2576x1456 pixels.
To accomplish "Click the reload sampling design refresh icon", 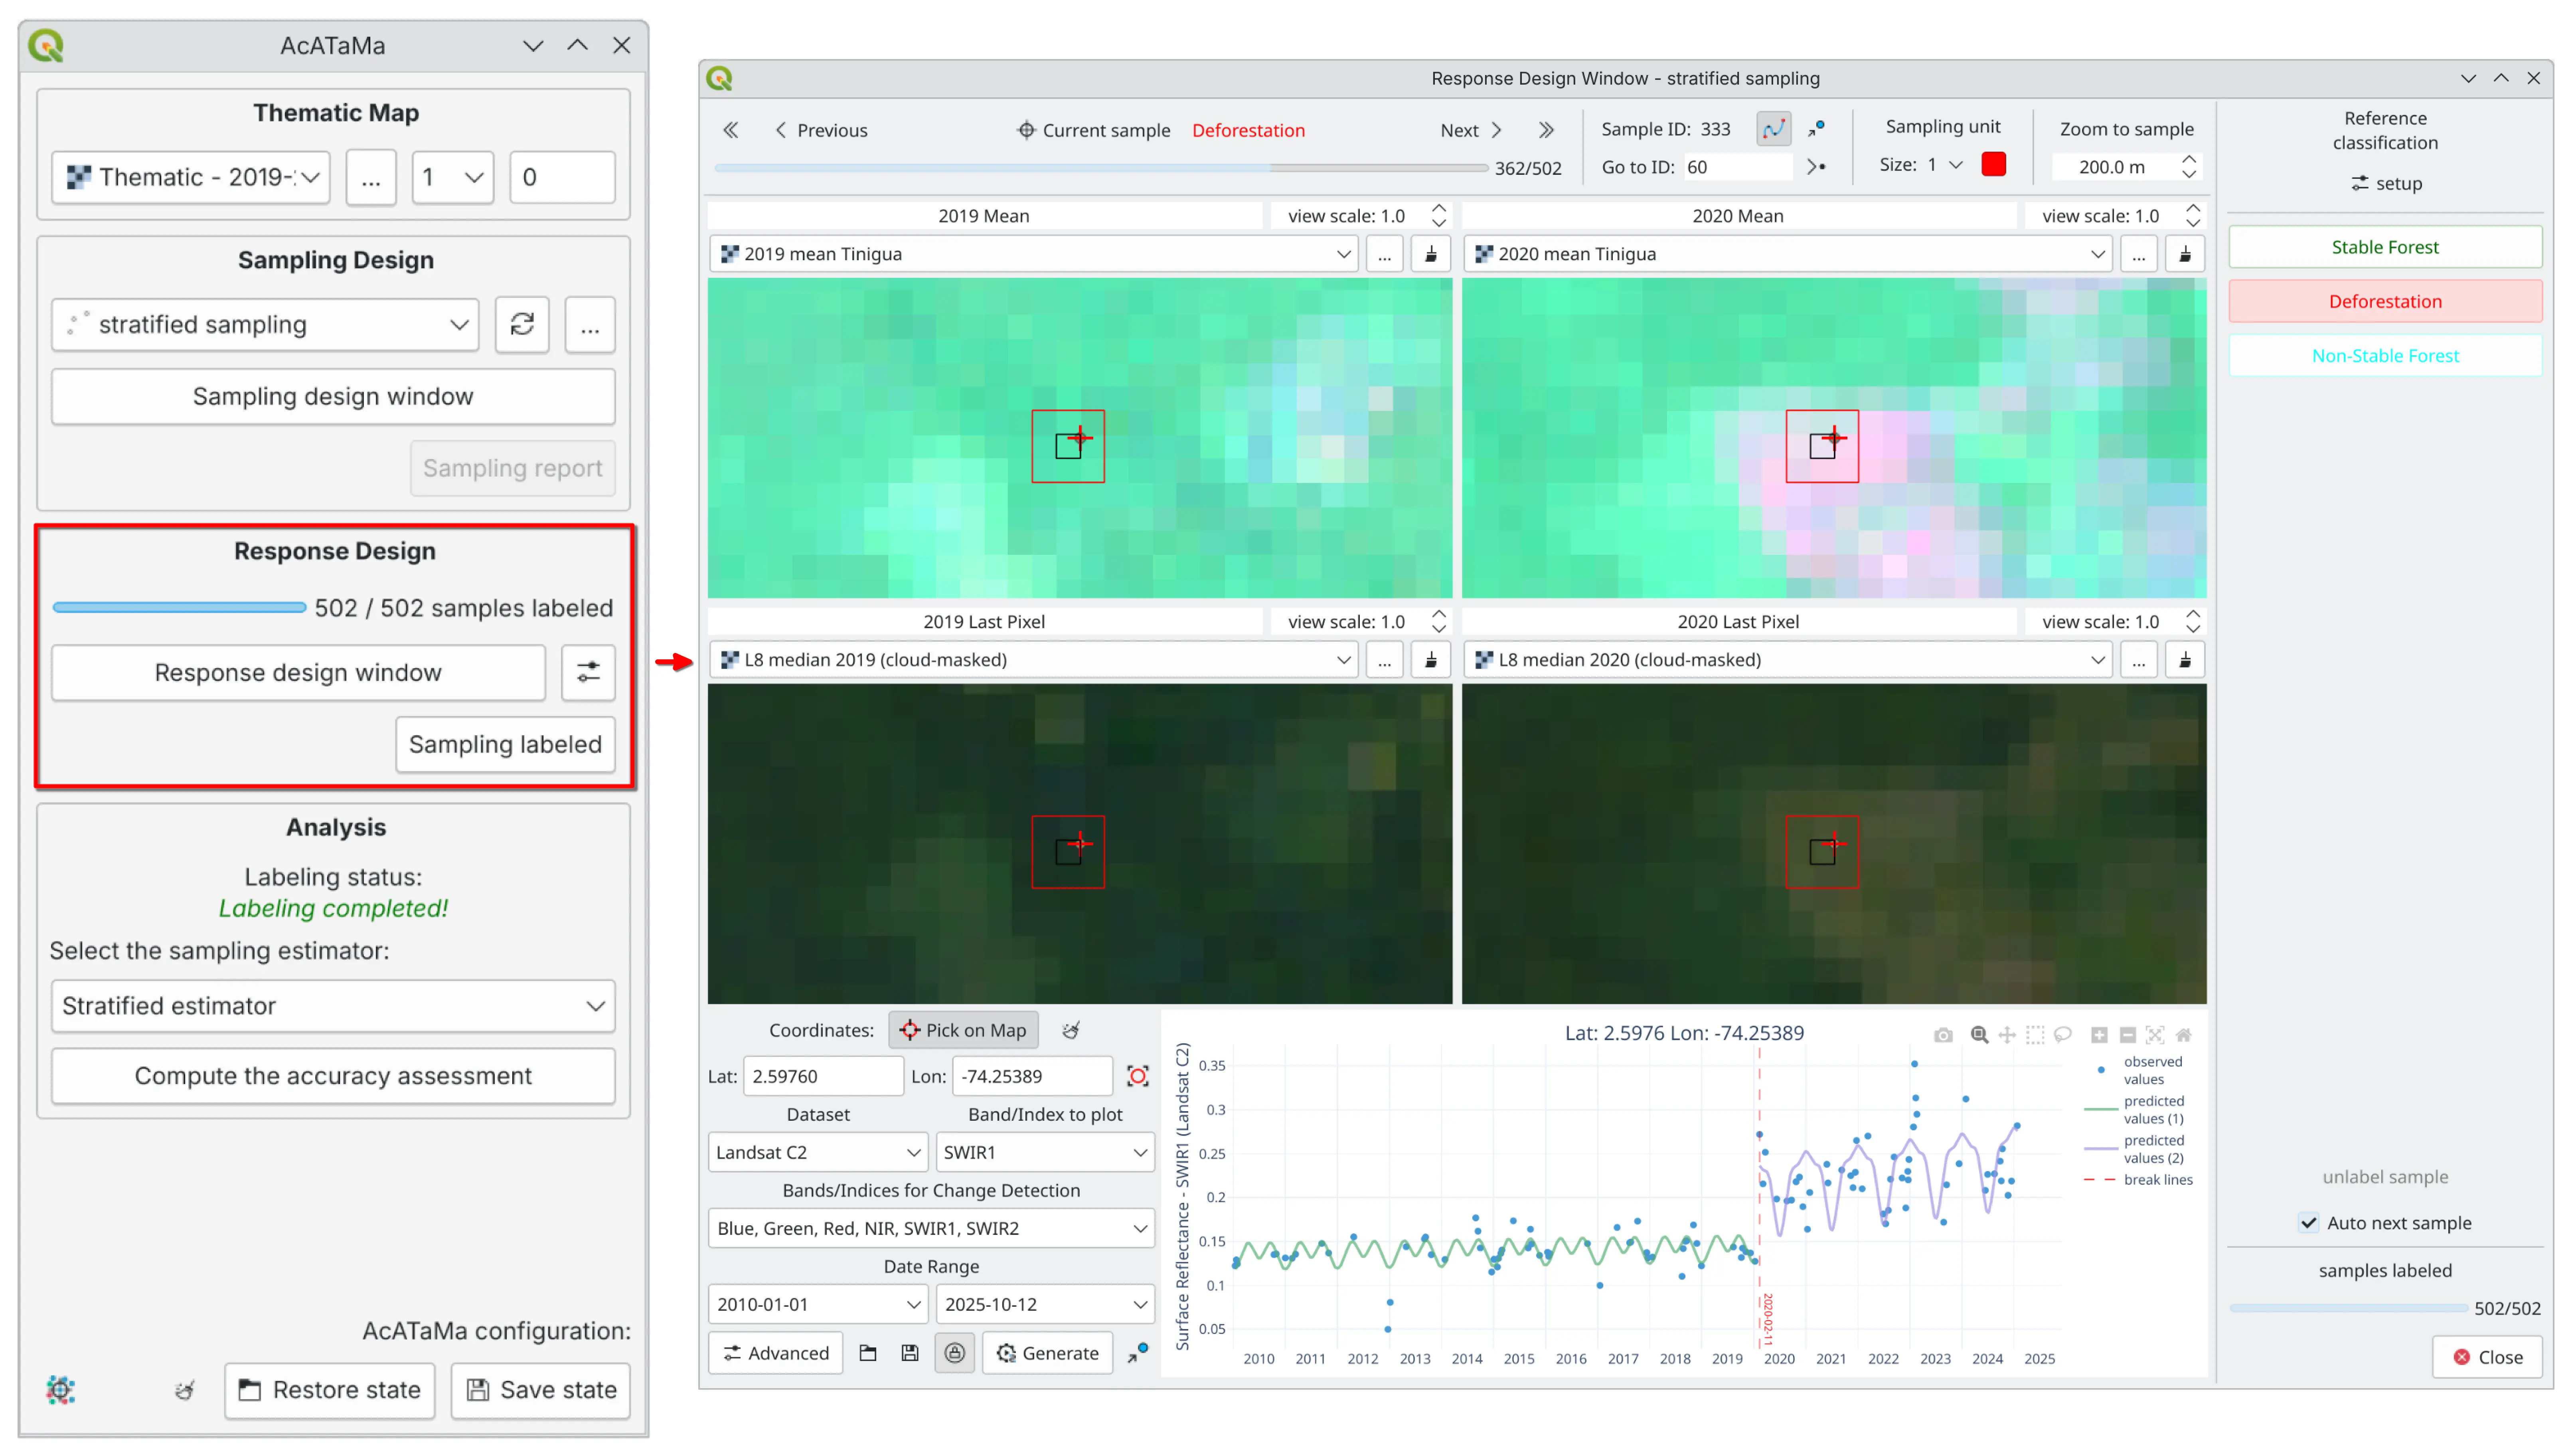I will (x=522, y=324).
